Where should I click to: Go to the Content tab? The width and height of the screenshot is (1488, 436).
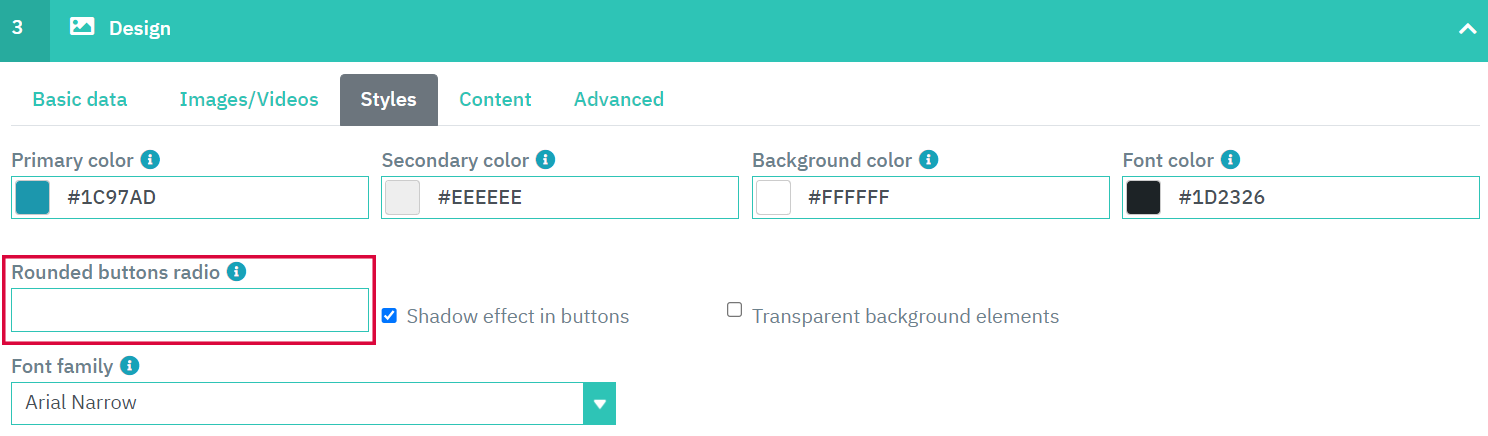point(495,99)
